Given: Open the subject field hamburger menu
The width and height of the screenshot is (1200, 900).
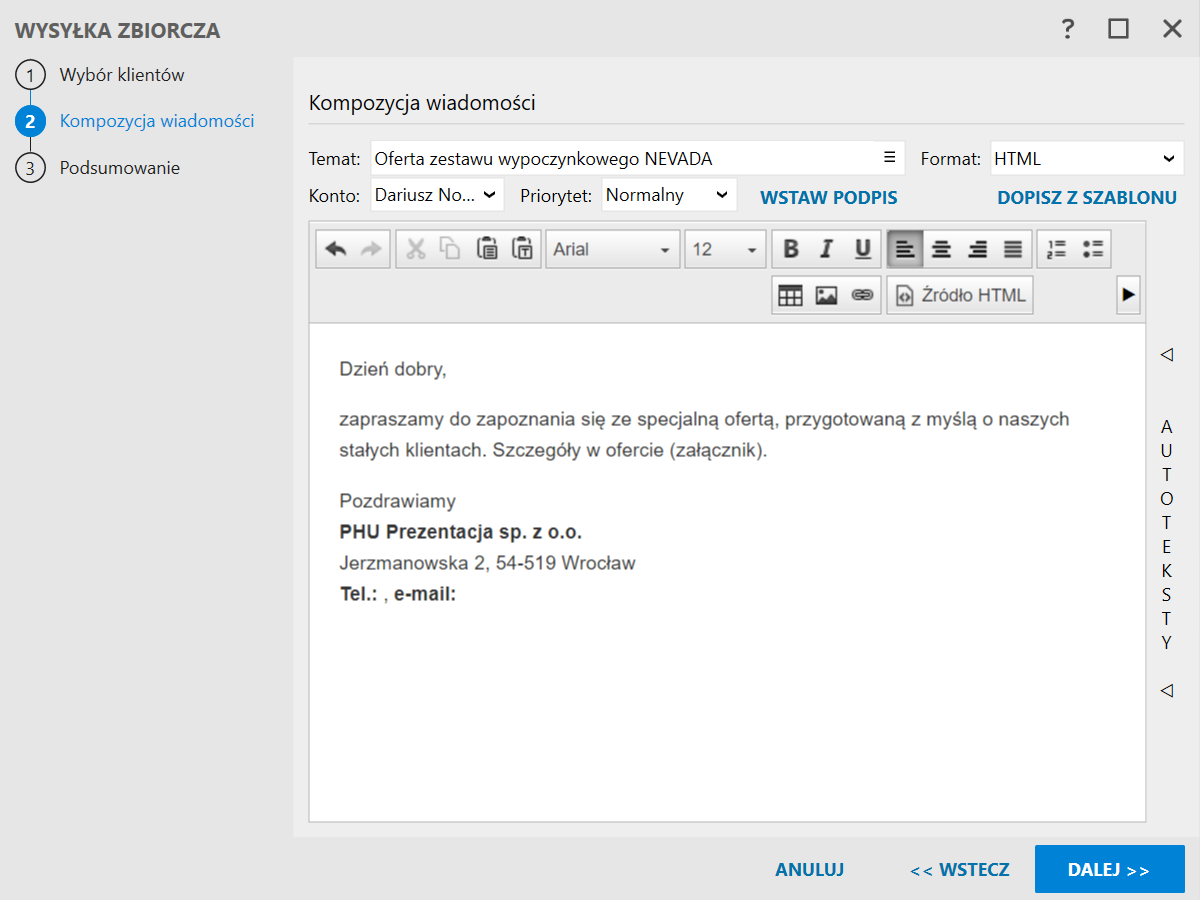Looking at the screenshot, I should coord(889,157).
